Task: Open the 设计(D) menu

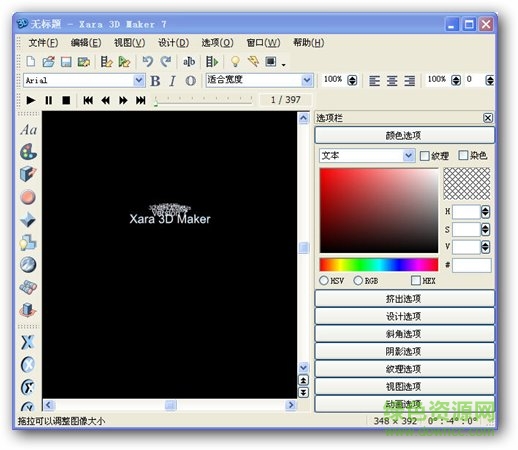Action: [x=173, y=43]
